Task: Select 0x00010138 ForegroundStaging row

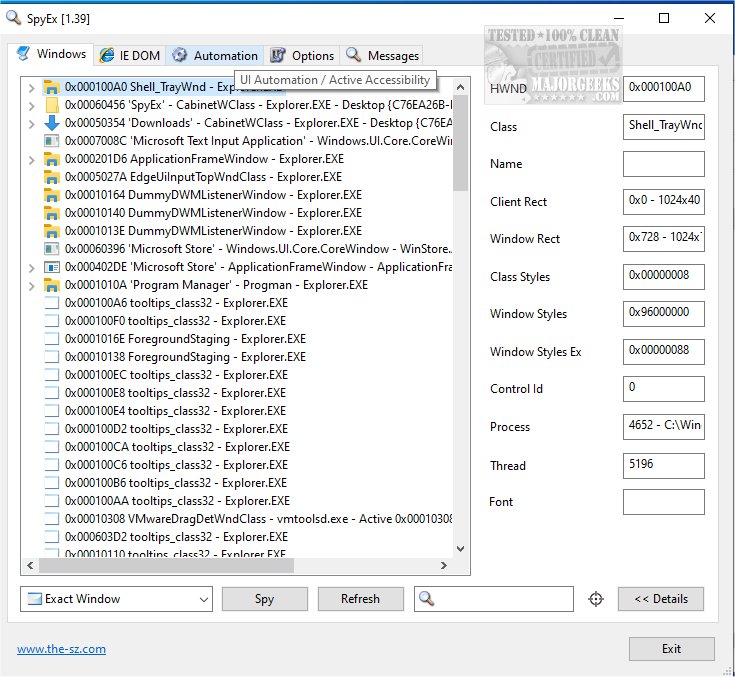Action: (x=185, y=357)
